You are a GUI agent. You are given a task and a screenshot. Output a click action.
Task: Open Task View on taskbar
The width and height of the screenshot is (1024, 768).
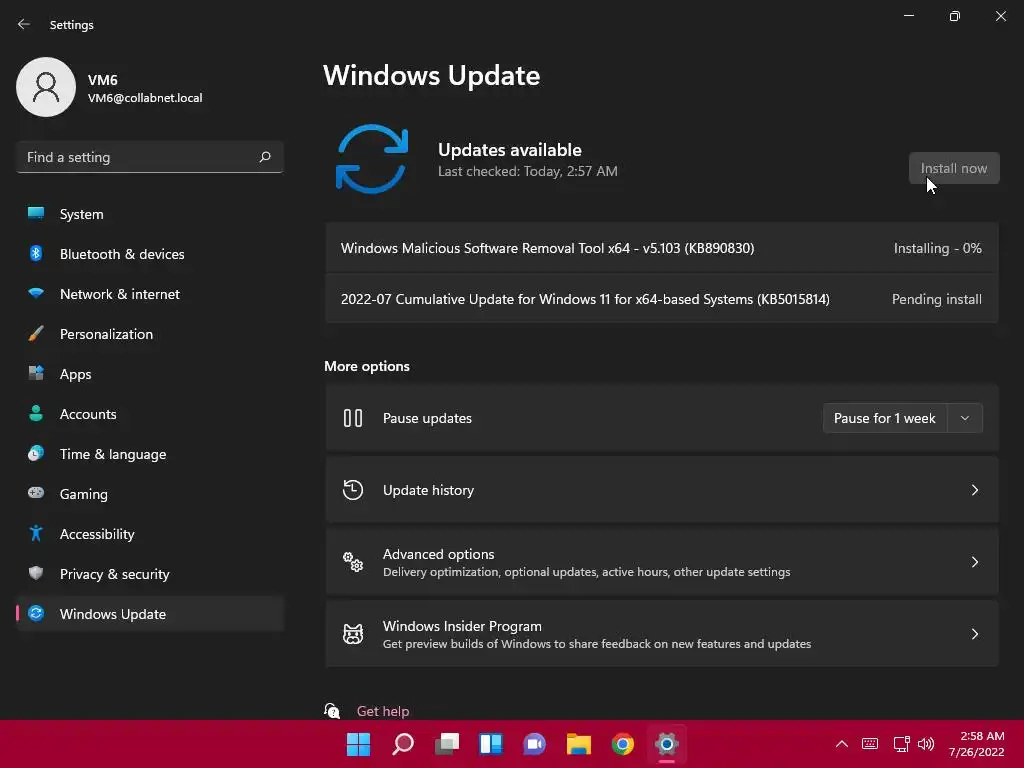[447, 744]
